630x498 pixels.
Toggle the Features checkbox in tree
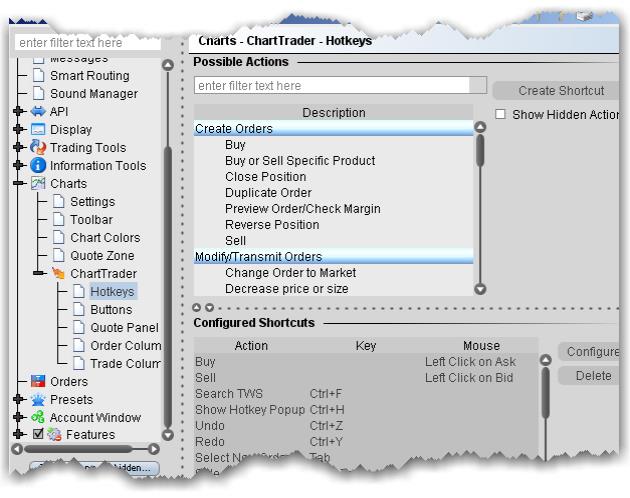tap(39, 435)
